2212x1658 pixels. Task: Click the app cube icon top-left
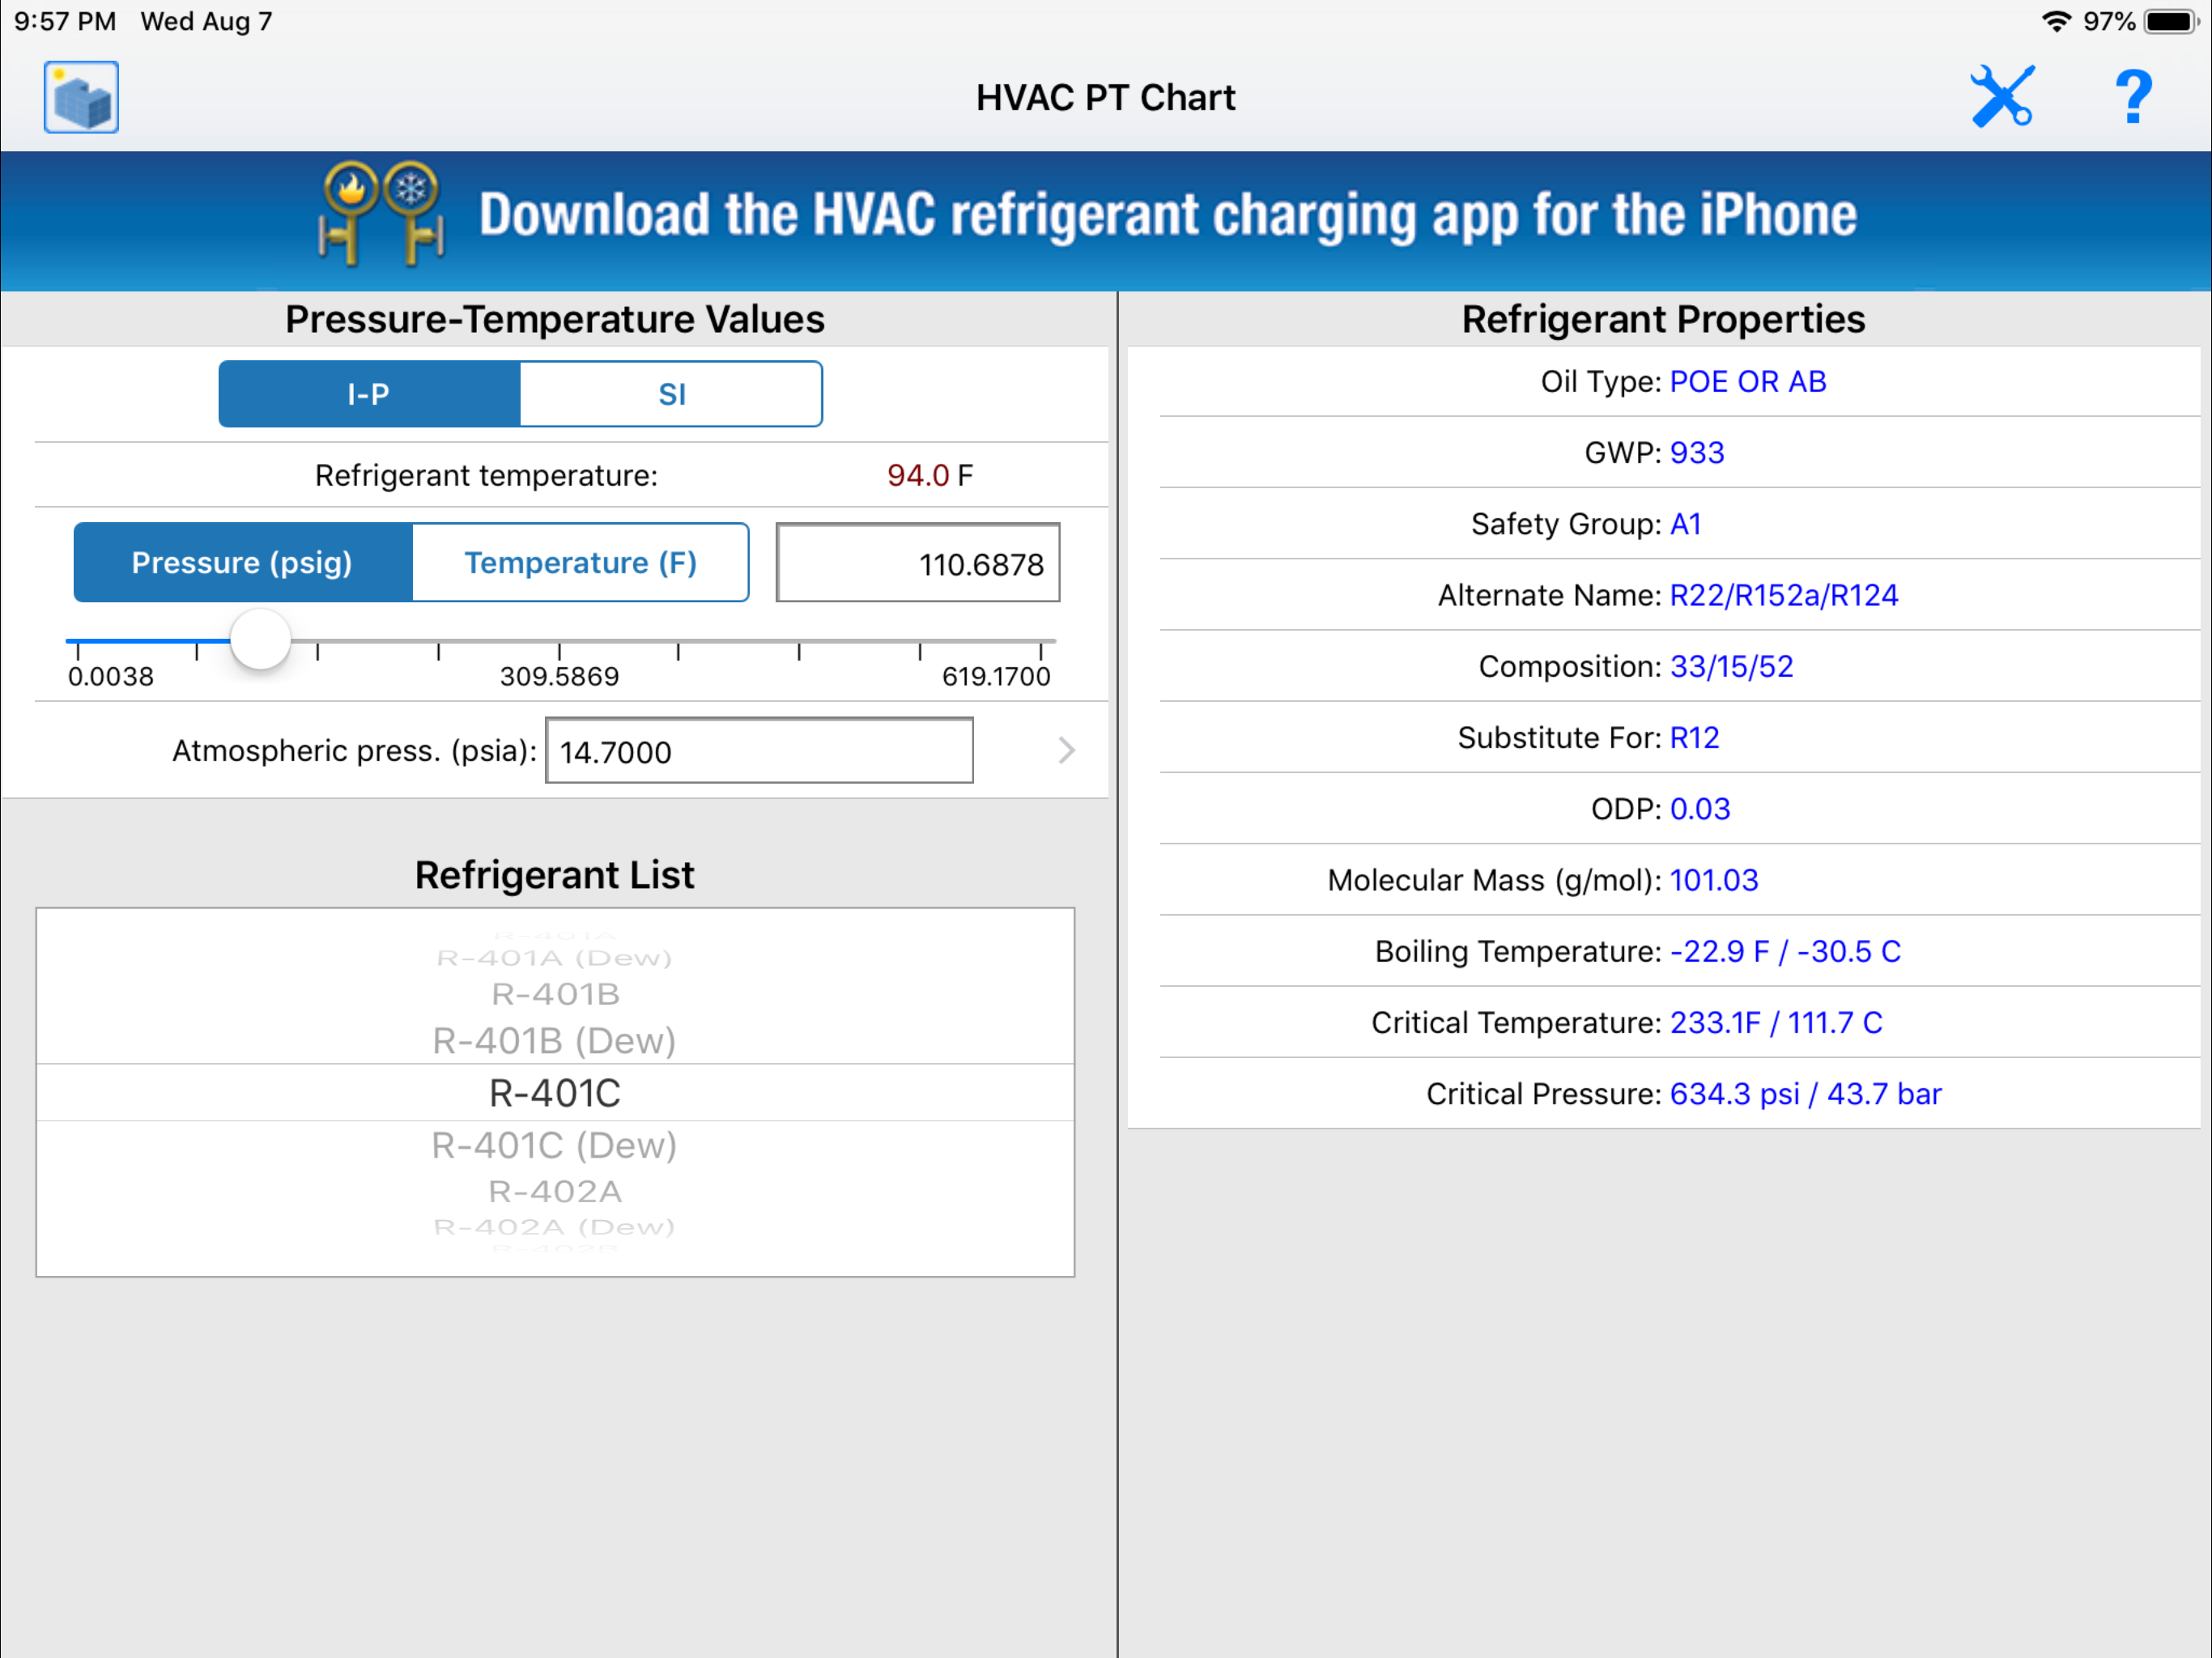click(80, 96)
